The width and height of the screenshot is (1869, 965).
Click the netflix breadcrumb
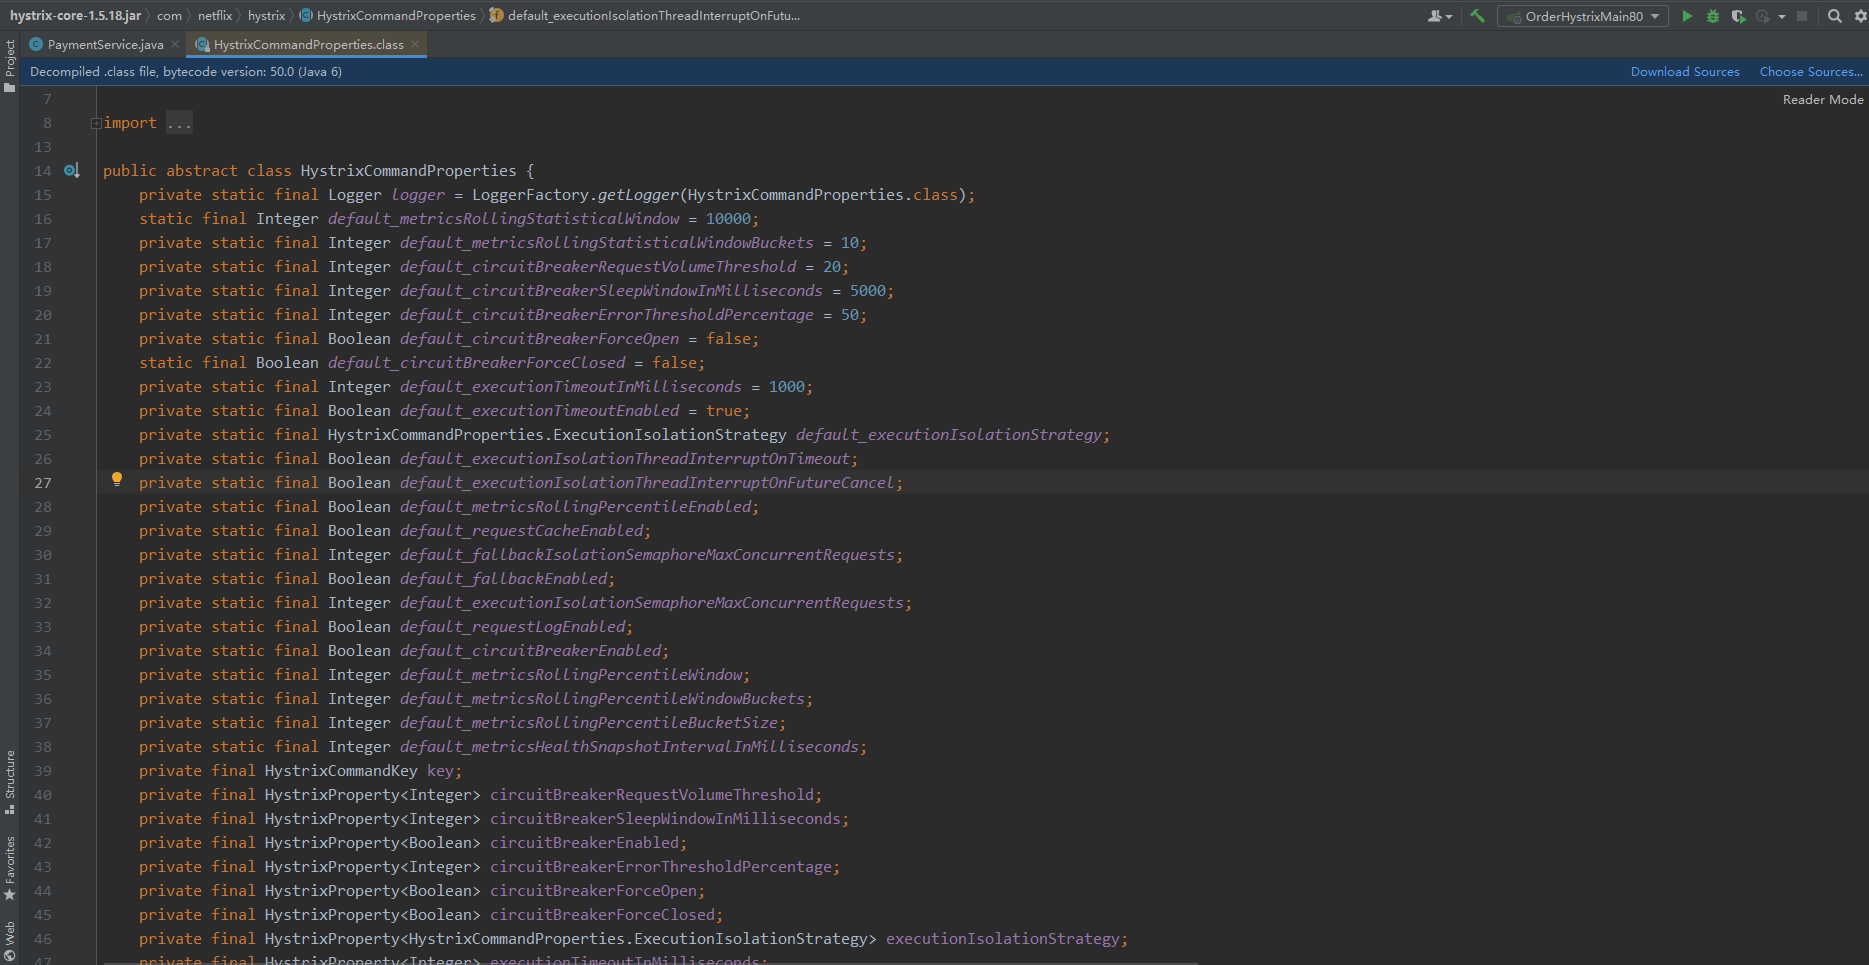[215, 15]
